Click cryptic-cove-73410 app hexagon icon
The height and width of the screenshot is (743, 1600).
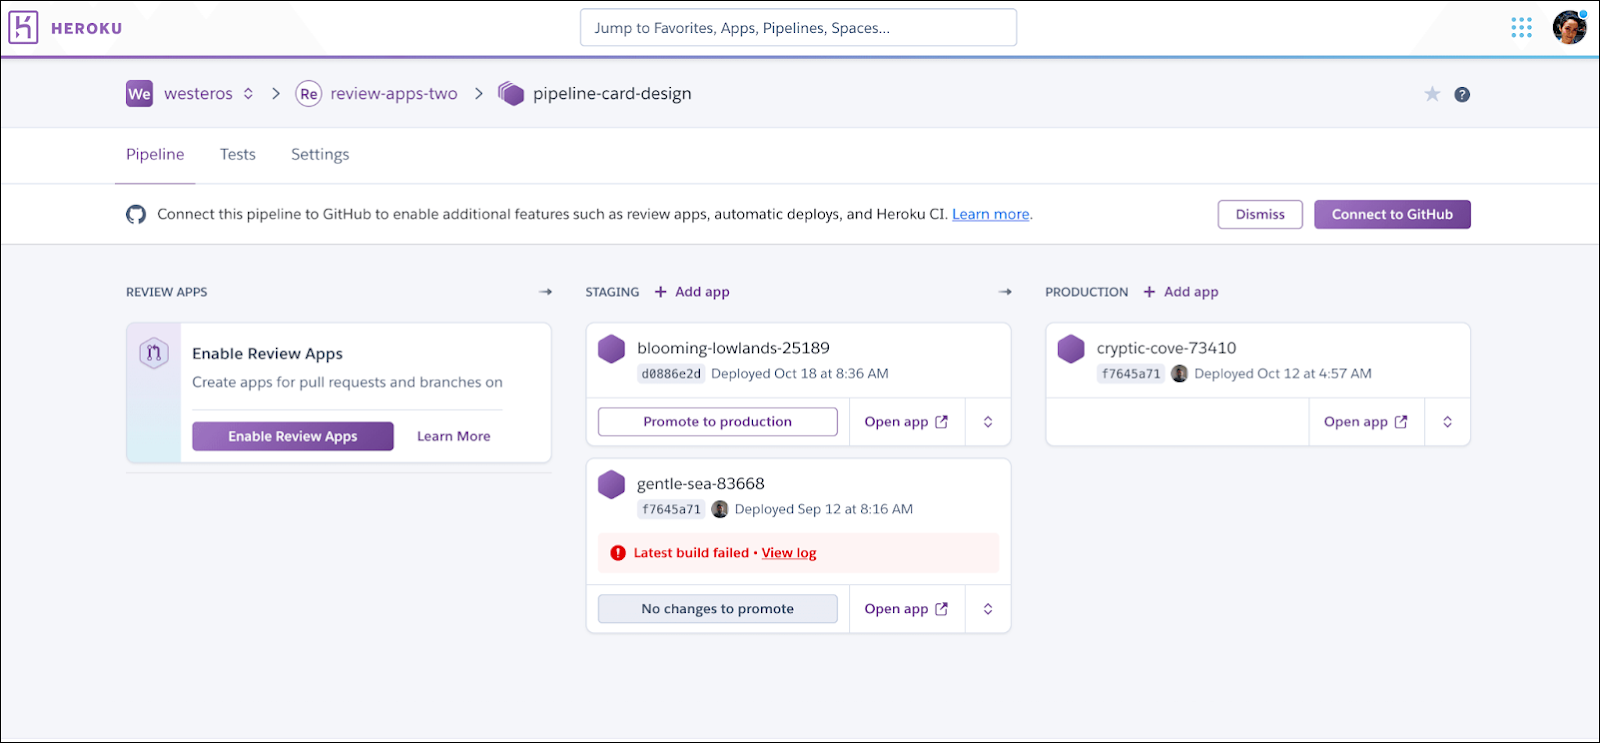coord(1071,349)
